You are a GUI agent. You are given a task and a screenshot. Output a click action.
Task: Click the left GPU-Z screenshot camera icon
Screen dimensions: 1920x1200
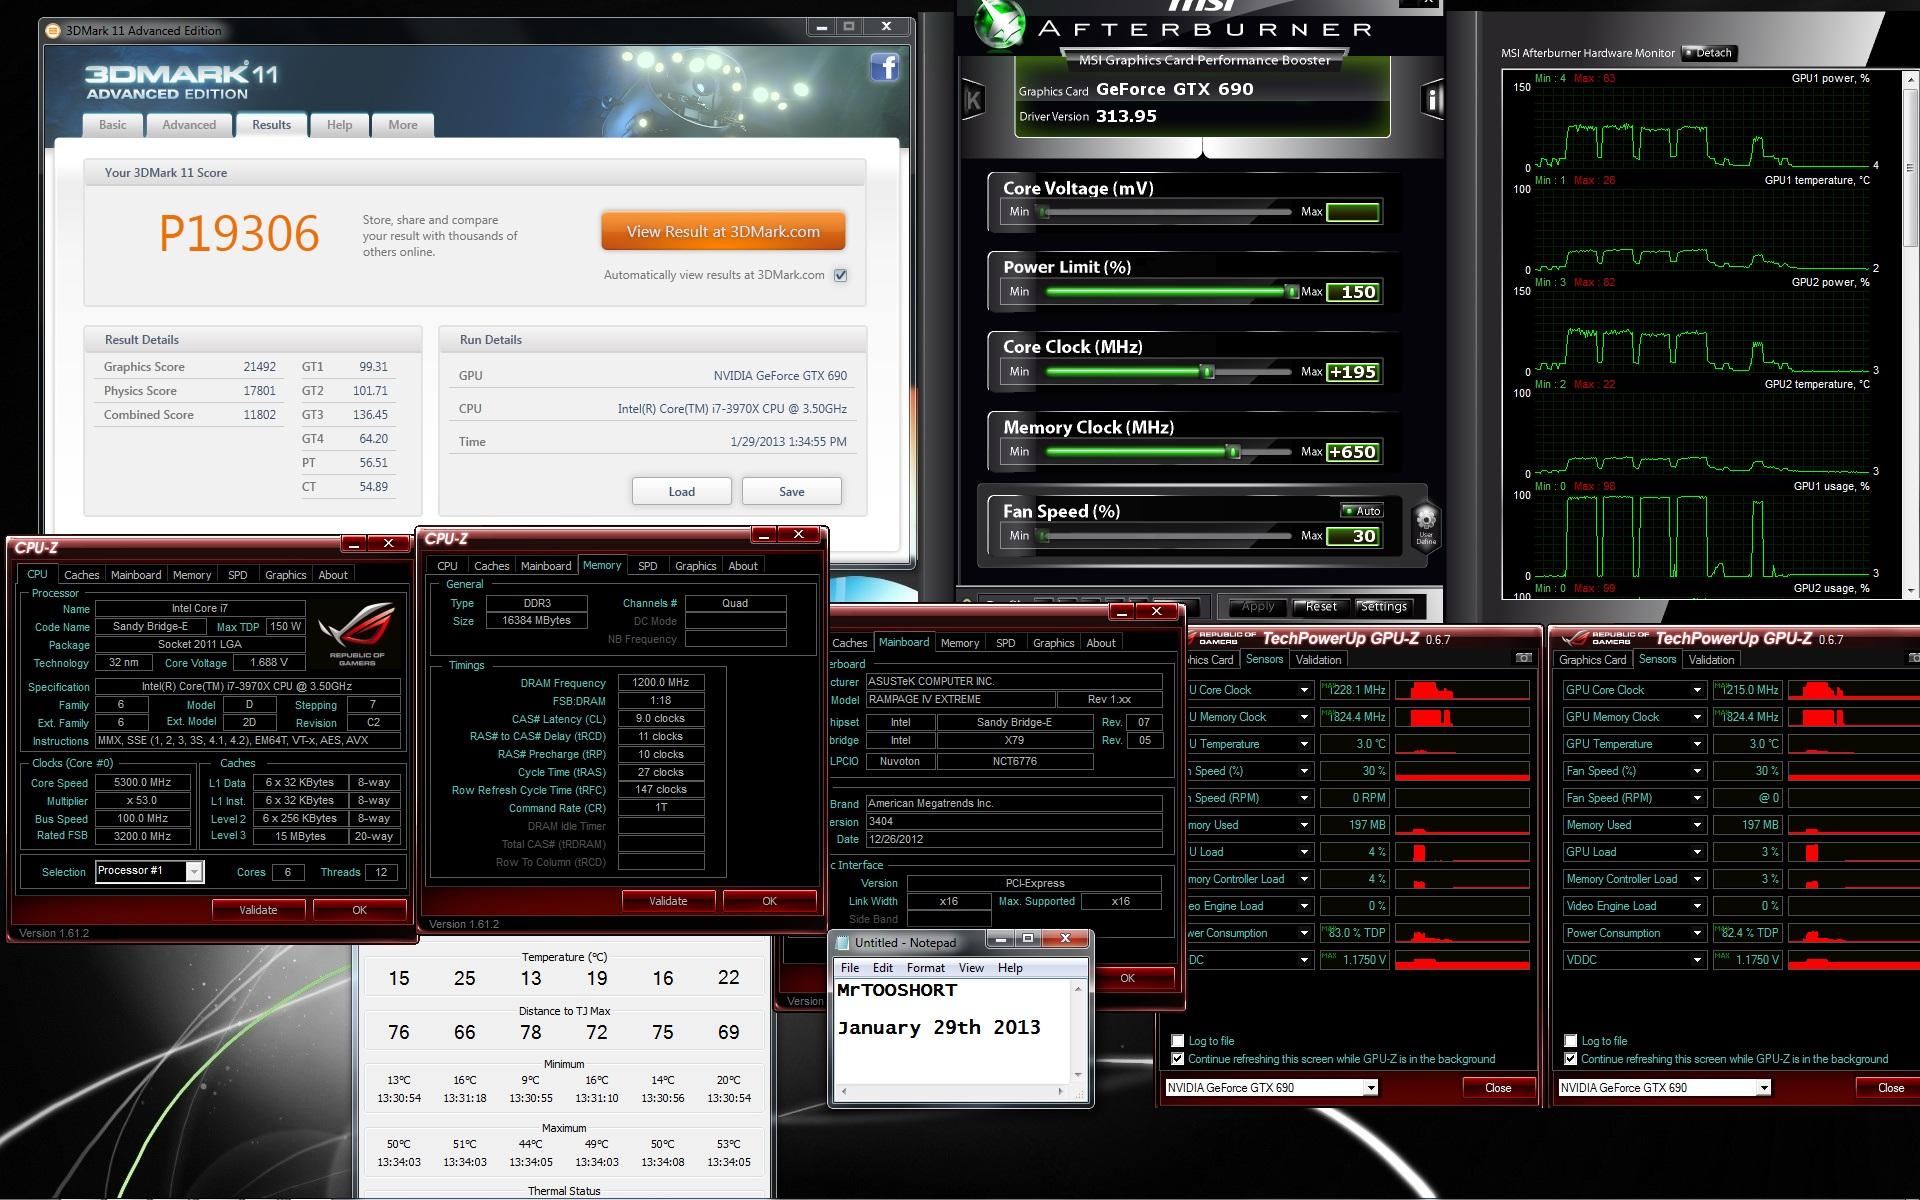pos(1523,658)
